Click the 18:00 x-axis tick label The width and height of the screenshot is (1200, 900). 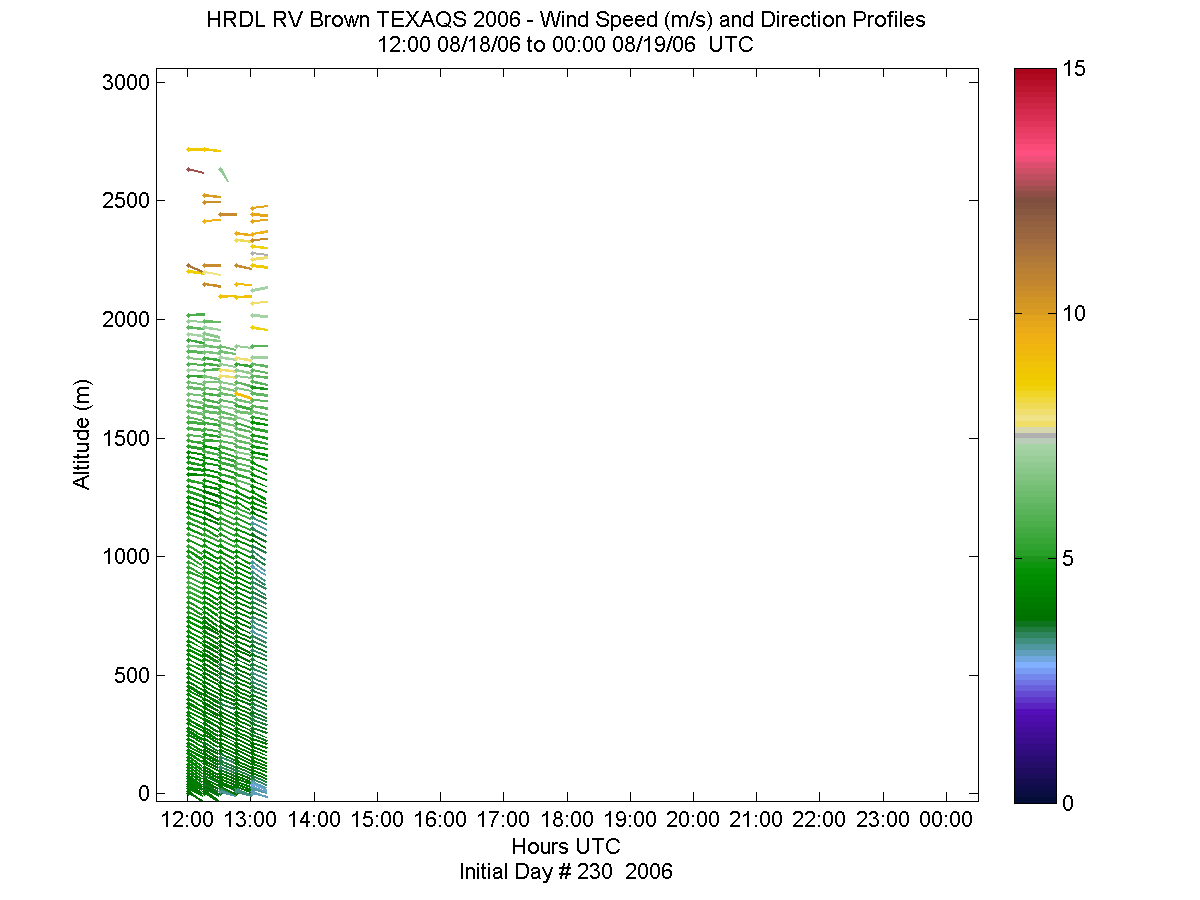567,820
